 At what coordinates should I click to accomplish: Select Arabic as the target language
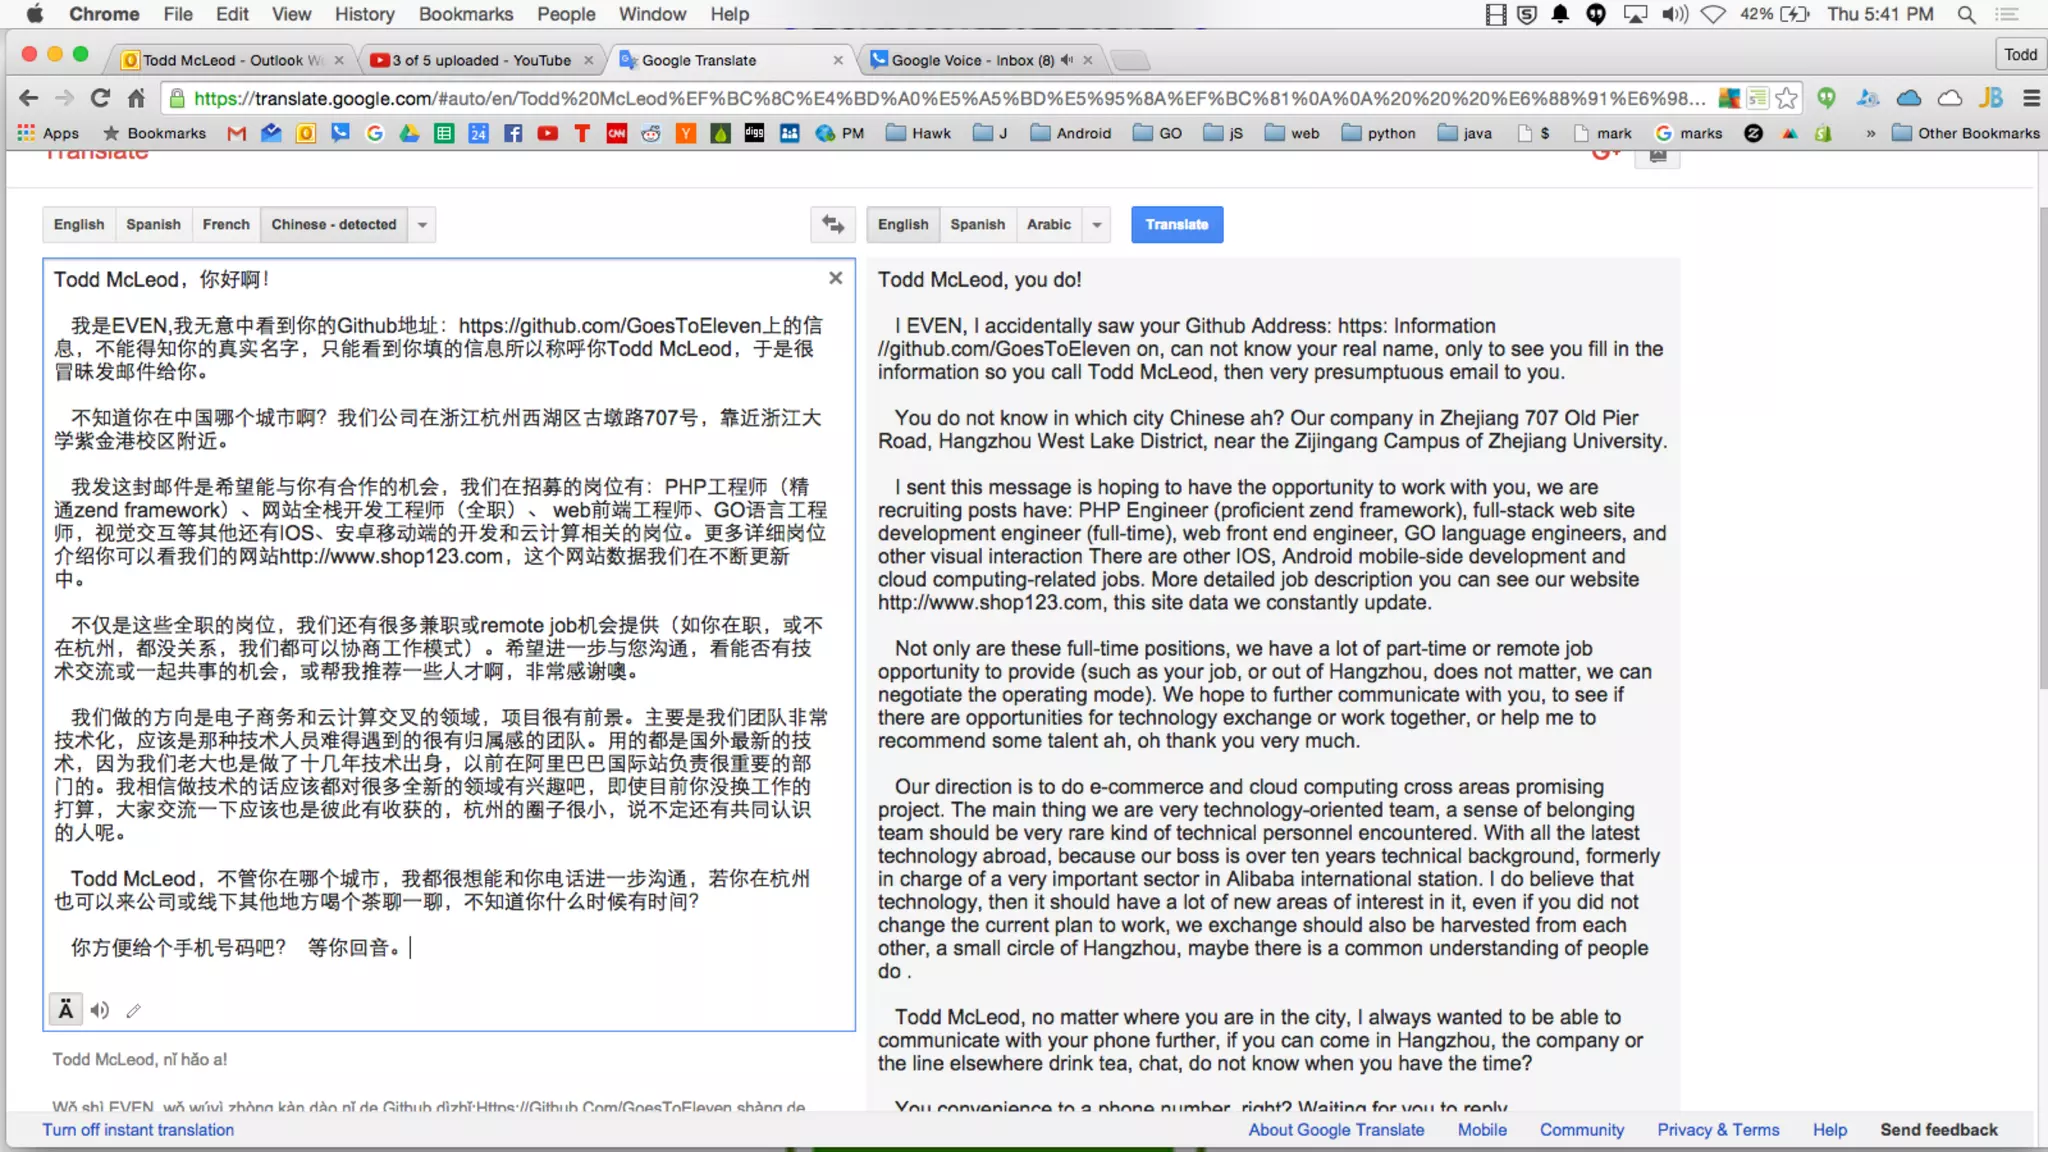pos(1048,224)
